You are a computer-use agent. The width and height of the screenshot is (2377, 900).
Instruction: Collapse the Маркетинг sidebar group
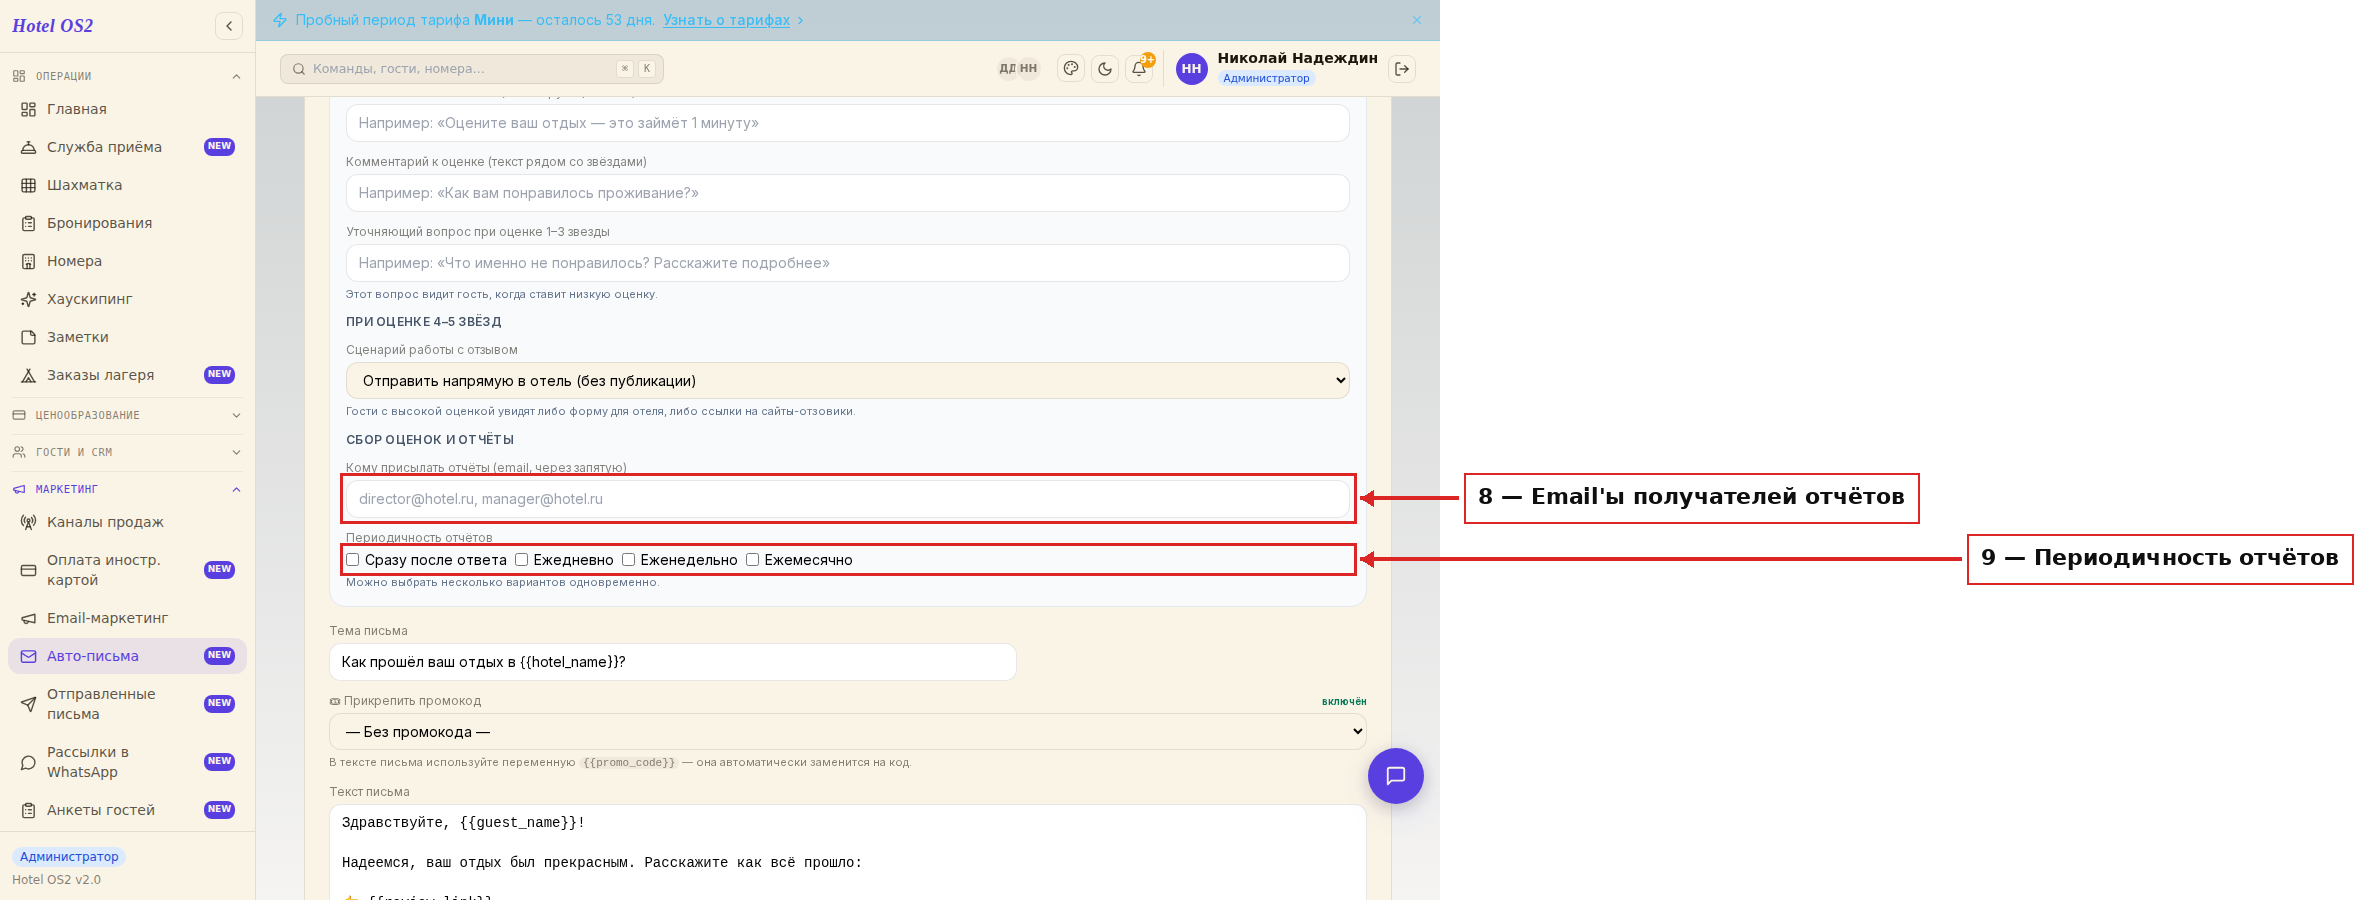[127, 489]
